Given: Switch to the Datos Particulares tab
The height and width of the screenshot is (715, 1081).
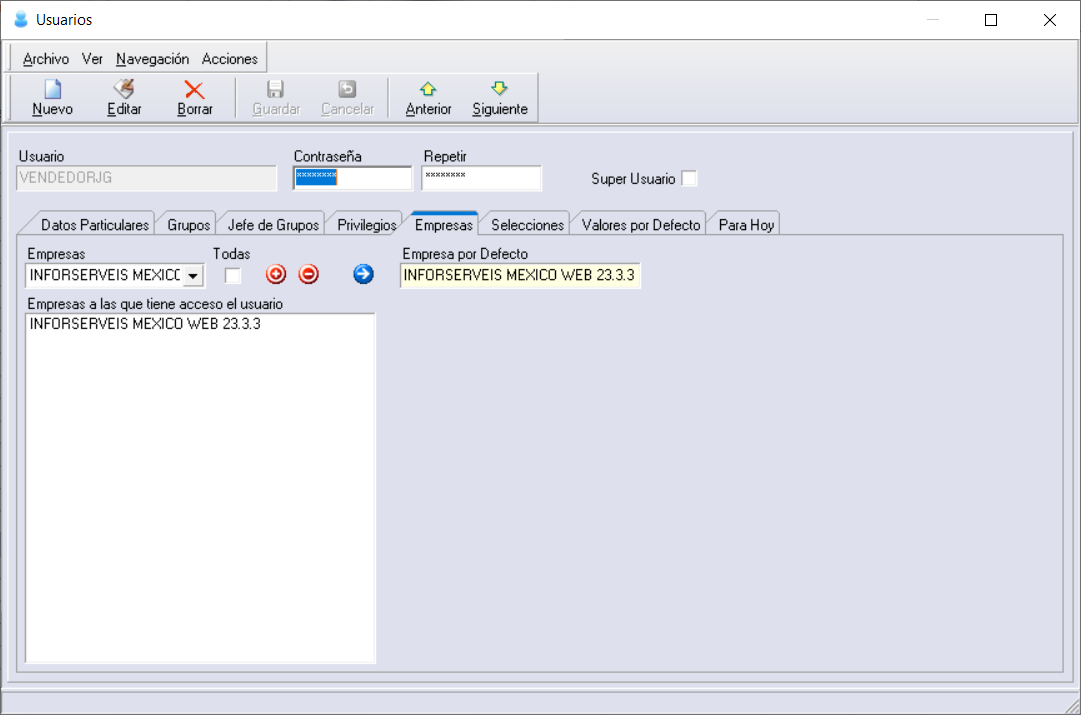Looking at the screenshot, I should click(94, 225).
